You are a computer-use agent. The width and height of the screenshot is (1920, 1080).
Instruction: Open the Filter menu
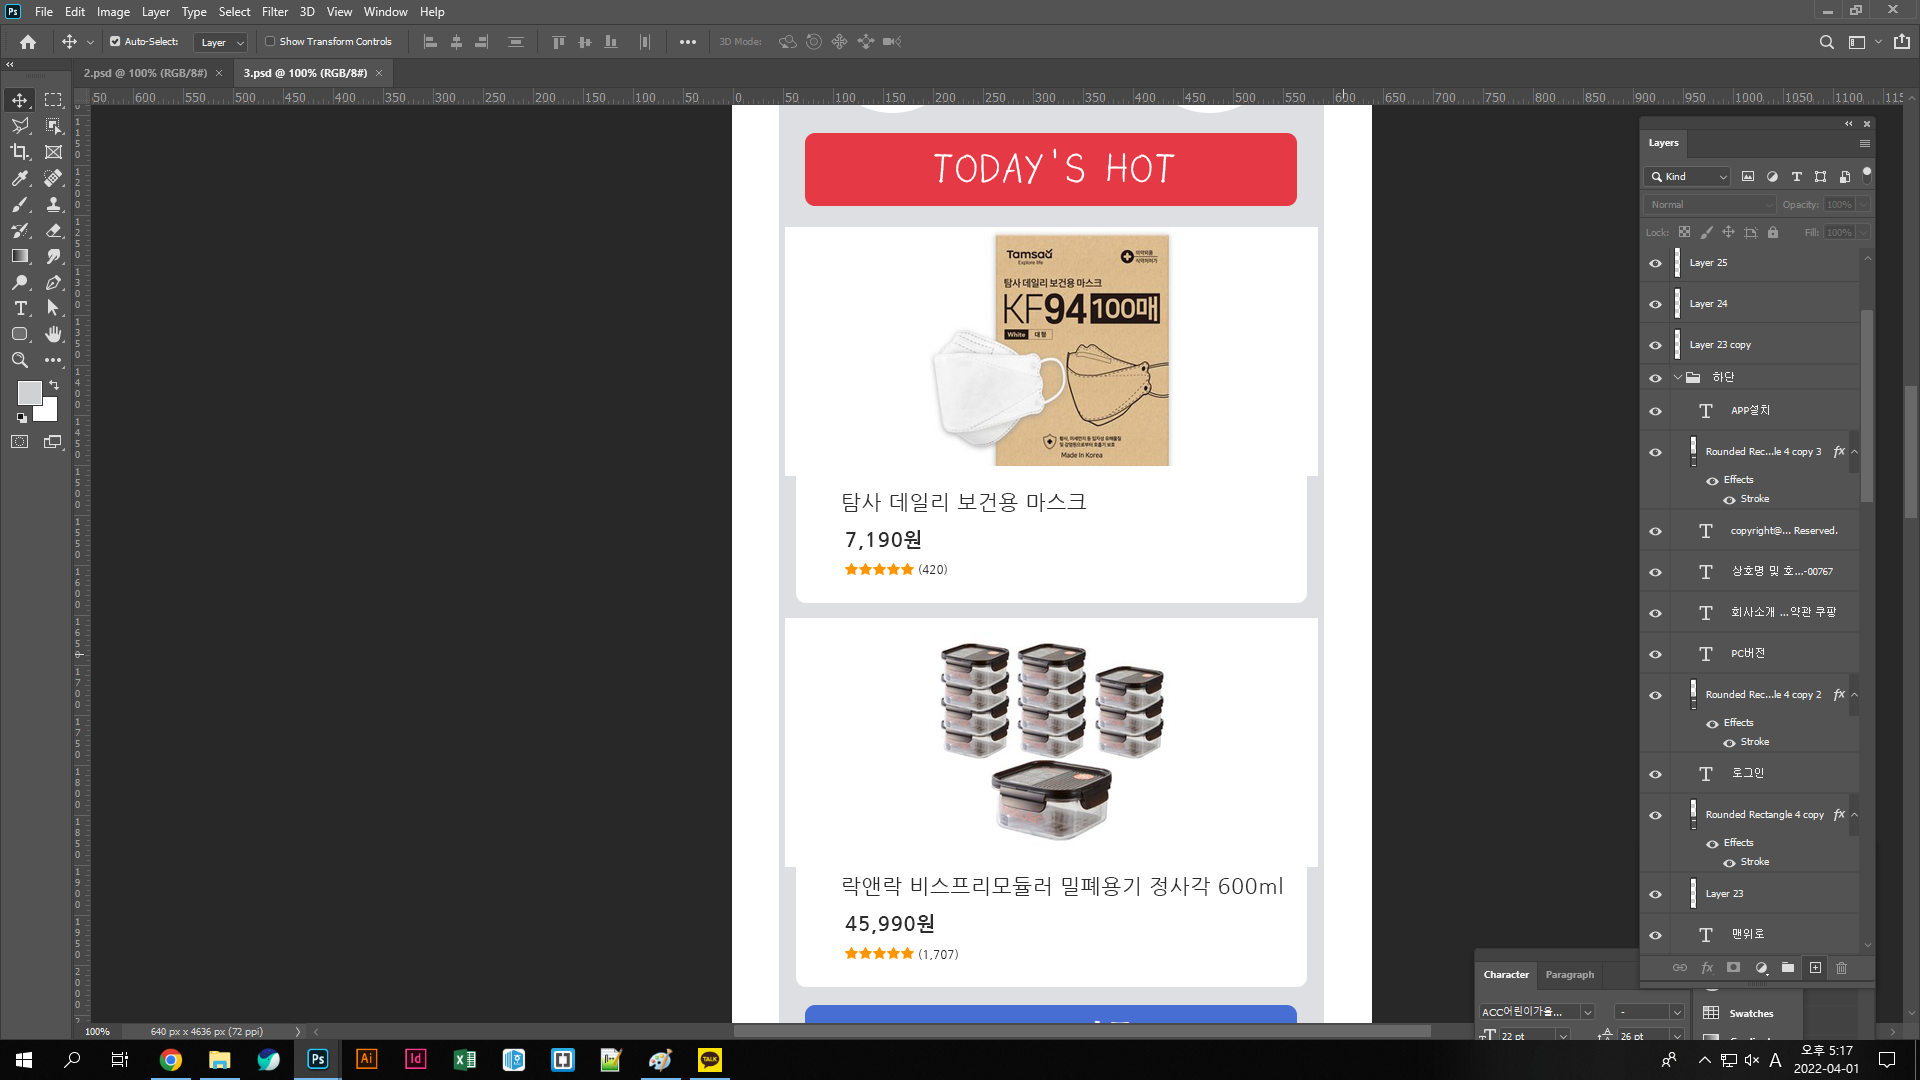pyautogui.click(x=275, y=12)
